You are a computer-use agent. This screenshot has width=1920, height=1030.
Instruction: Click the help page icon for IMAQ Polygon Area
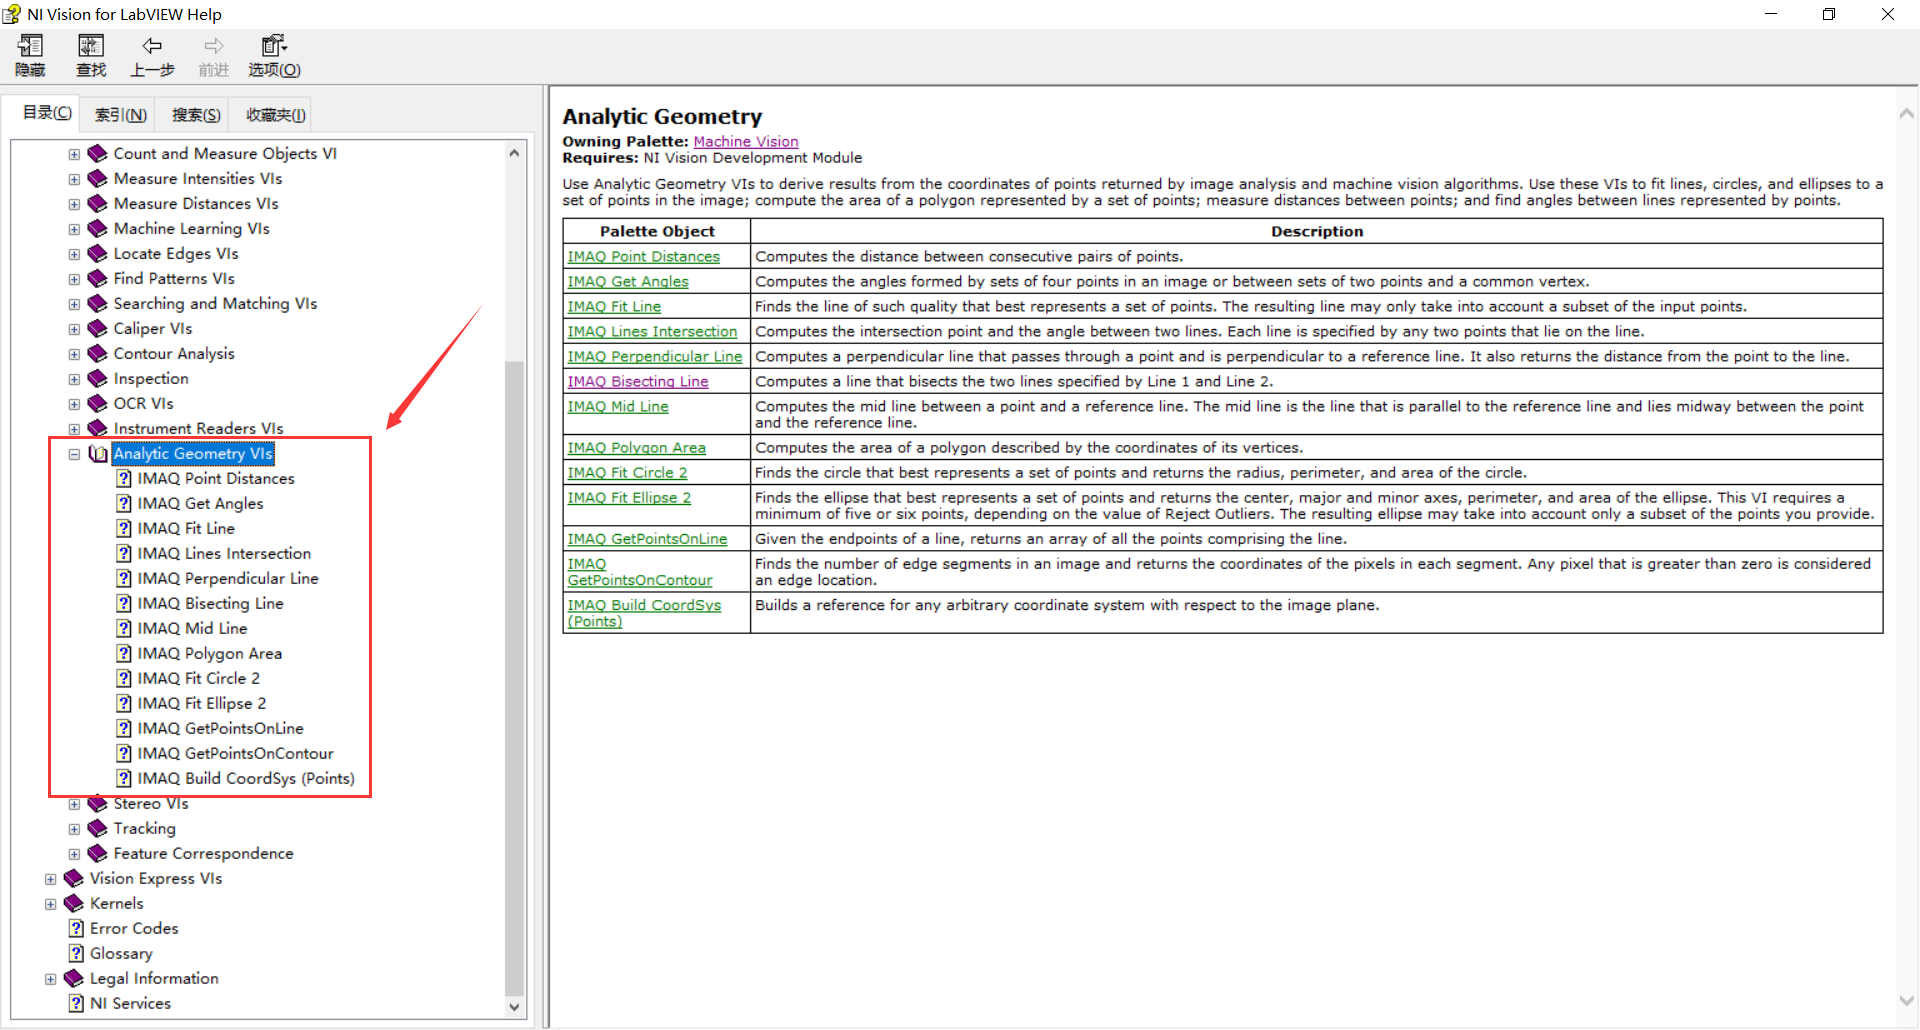point(124,653)
